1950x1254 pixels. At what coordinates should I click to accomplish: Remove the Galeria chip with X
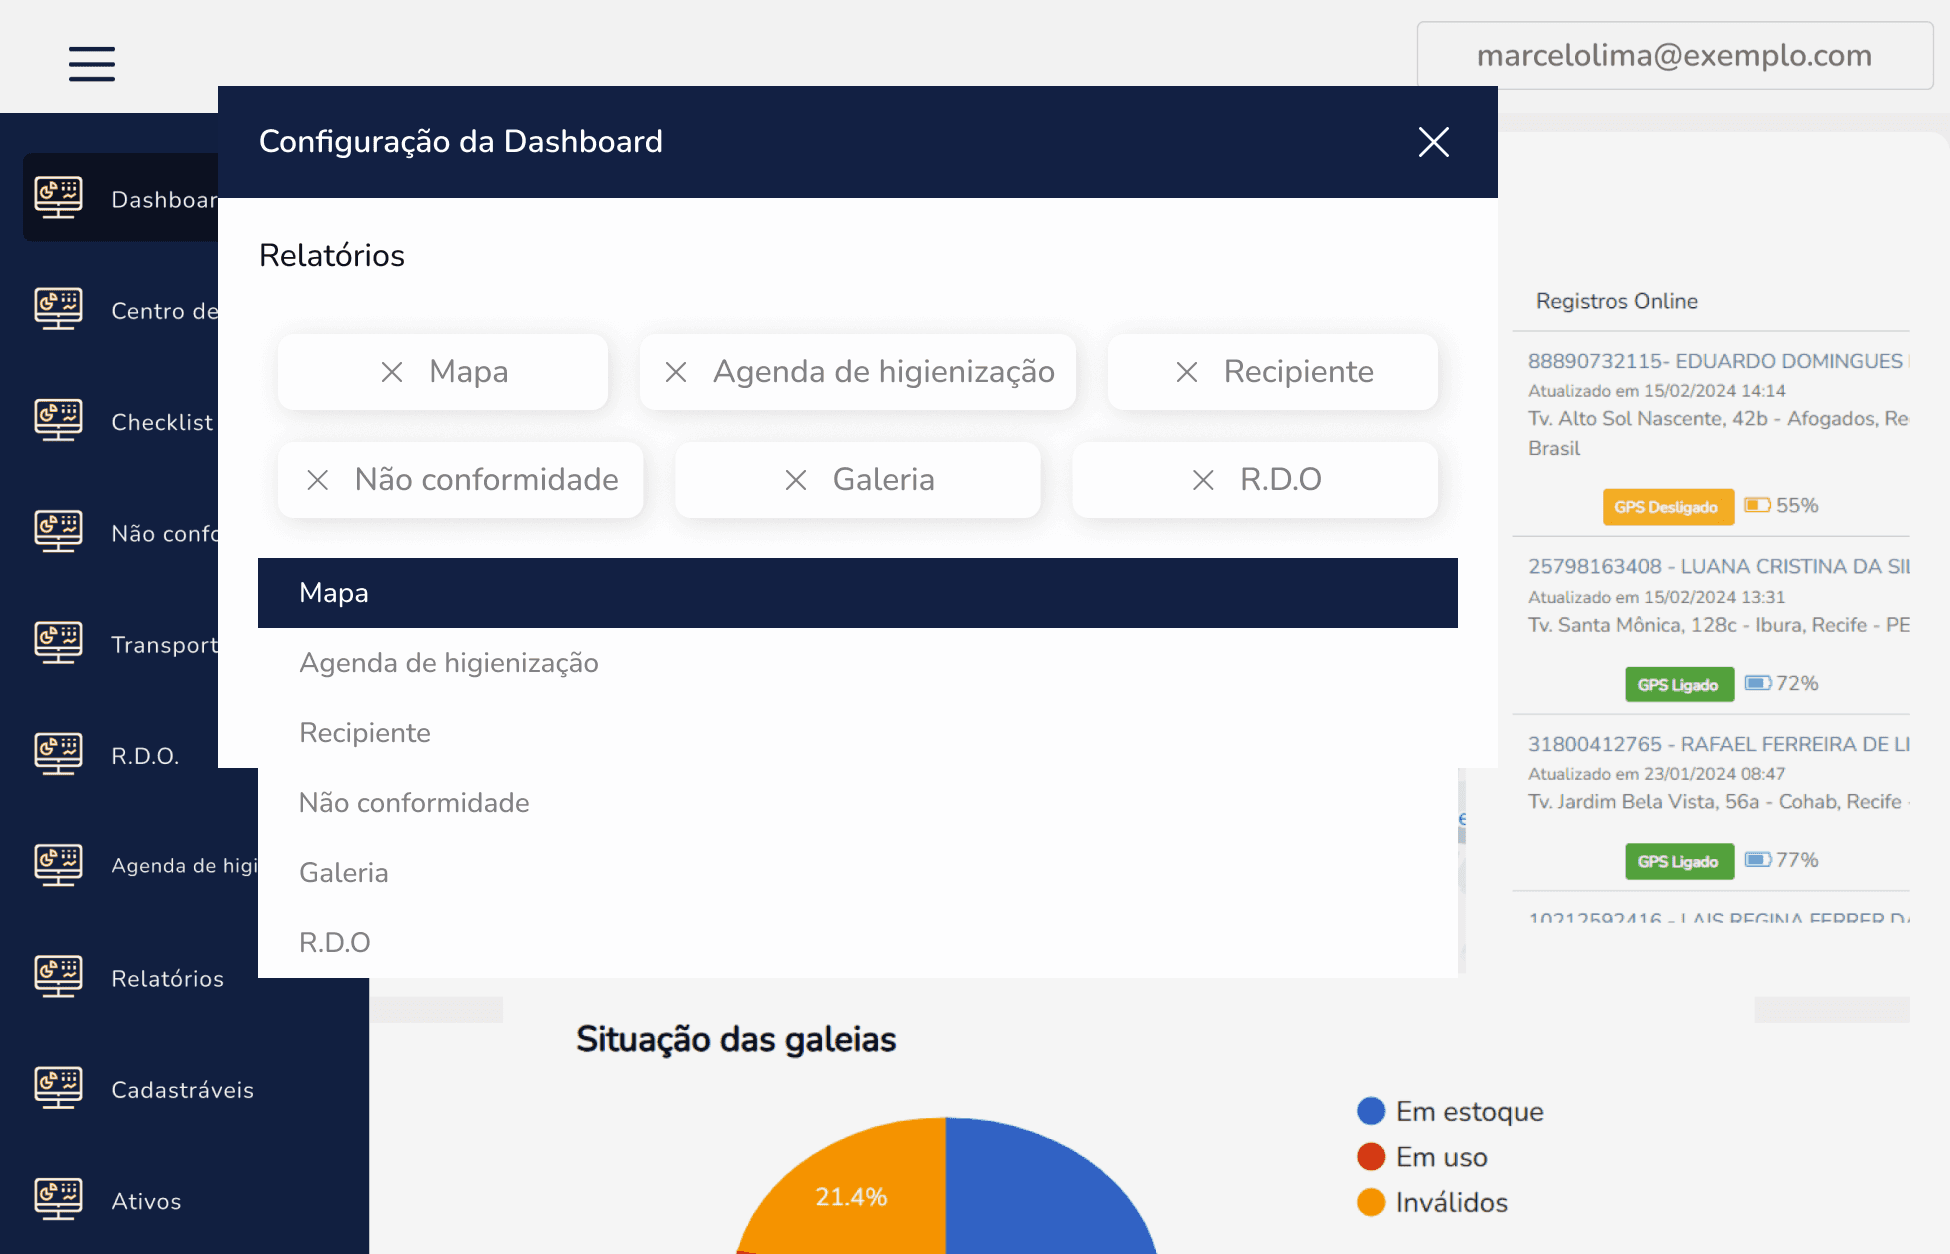tap(796, 480)
